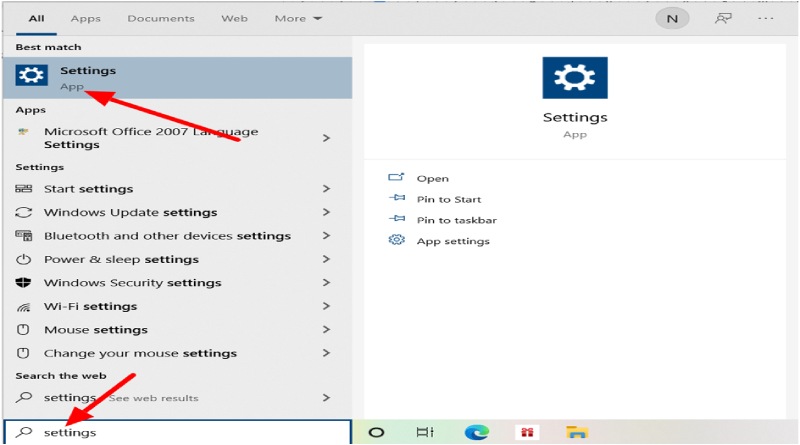Click the search box containing settings

[178, 432]
